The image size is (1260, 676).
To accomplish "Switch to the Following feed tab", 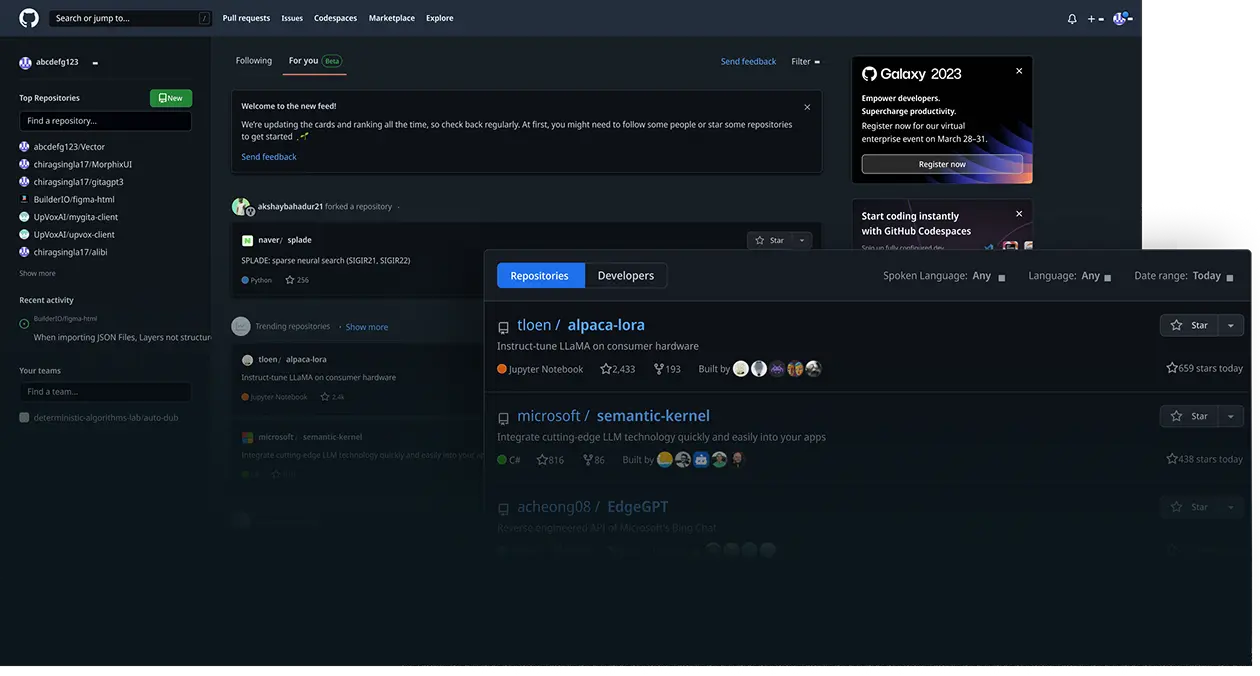I will (x=254, y=61).
